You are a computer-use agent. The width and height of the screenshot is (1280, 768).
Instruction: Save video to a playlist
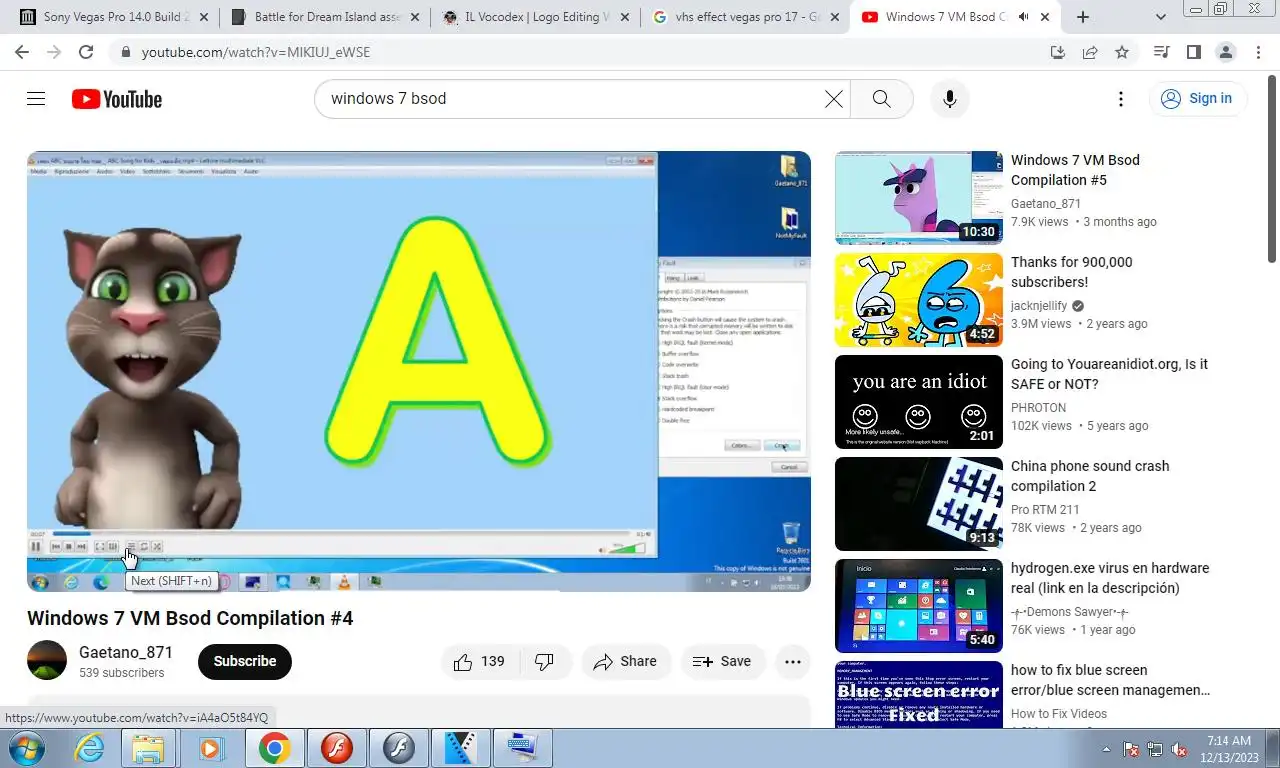(723, 661)
